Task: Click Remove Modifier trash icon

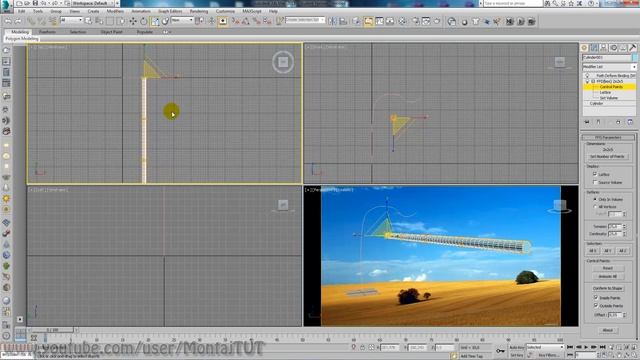Action: [618, 122]
